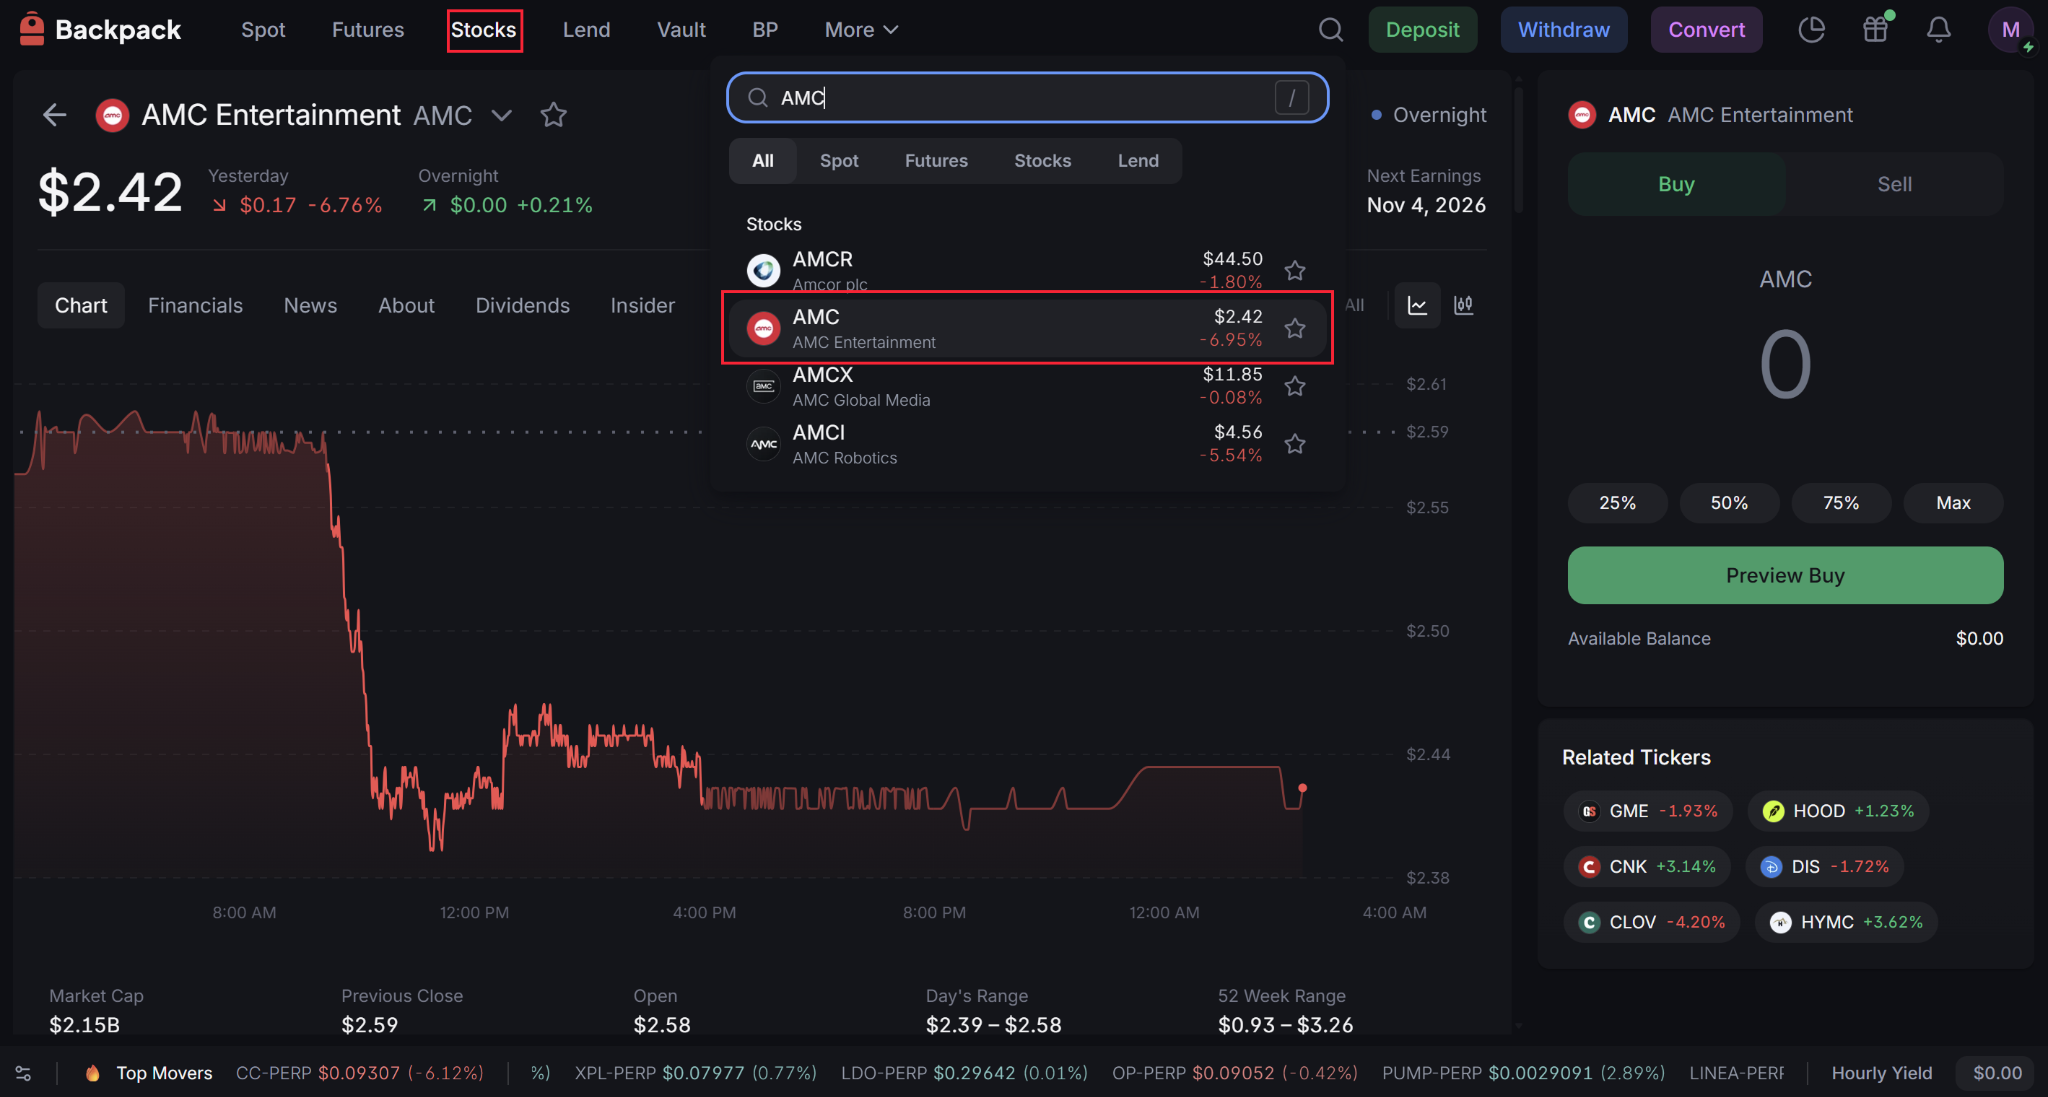Image resolution: width=2048 pixels, height=1097 pixels.
Task: Open ticker settings icon in bottom bar
Action: point(23,1073)
